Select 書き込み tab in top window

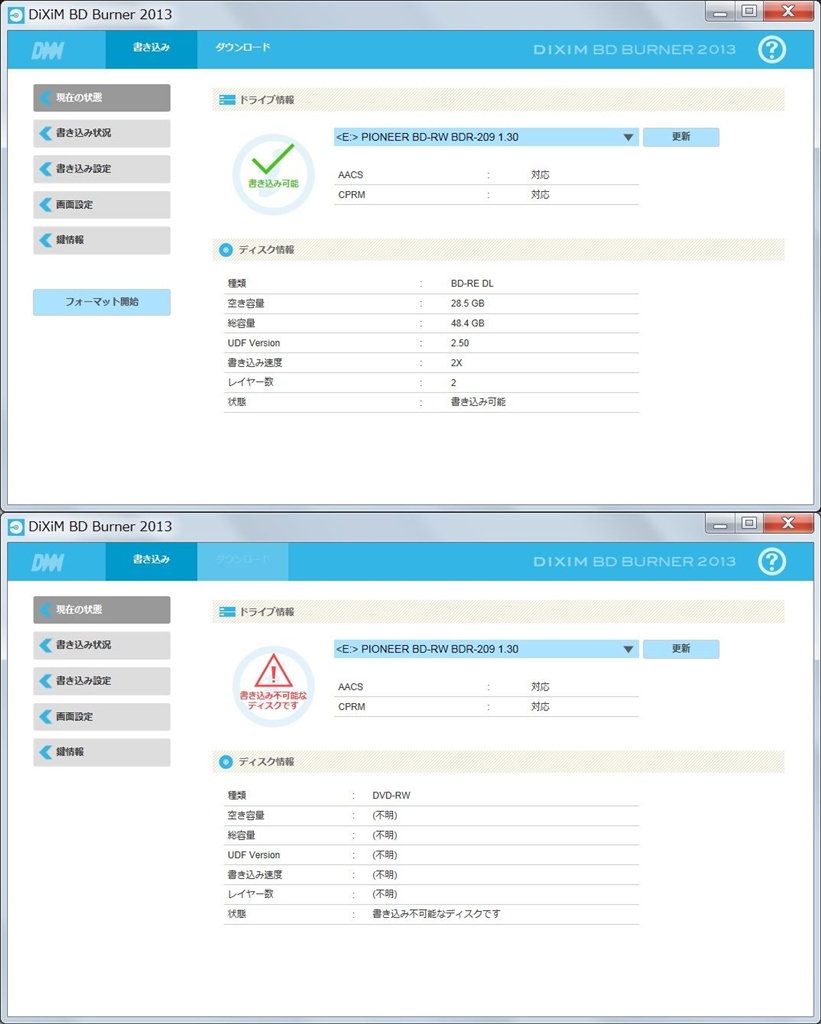[x=152, y=48]
